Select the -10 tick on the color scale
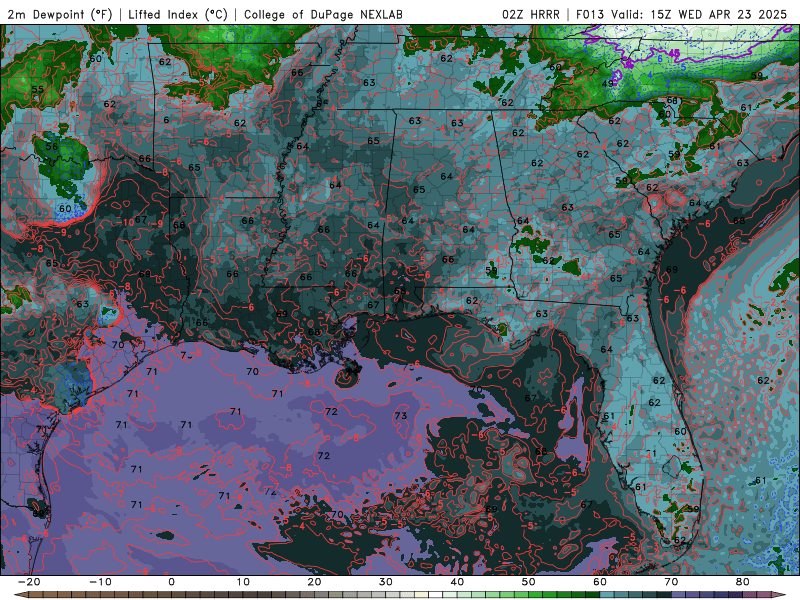The height and width of the screenshot is (600, 800). click(x=100, y=582)
